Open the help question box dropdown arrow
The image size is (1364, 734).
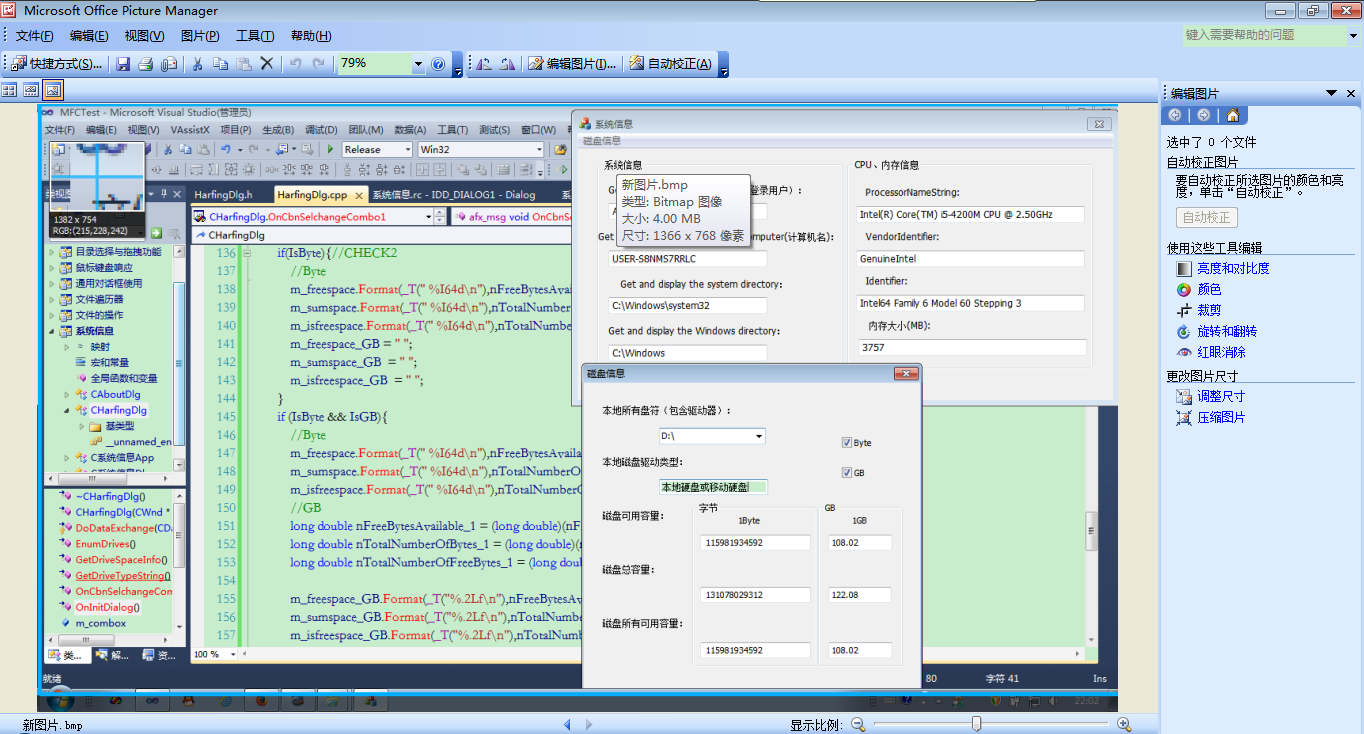1353,35
